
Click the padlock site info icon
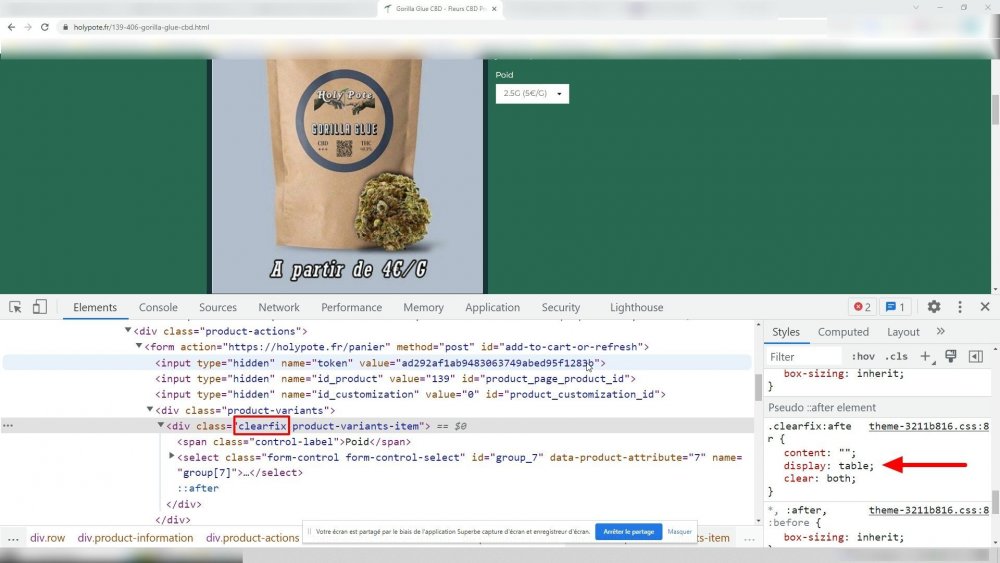pyautogui.click(x=65, y=27)
